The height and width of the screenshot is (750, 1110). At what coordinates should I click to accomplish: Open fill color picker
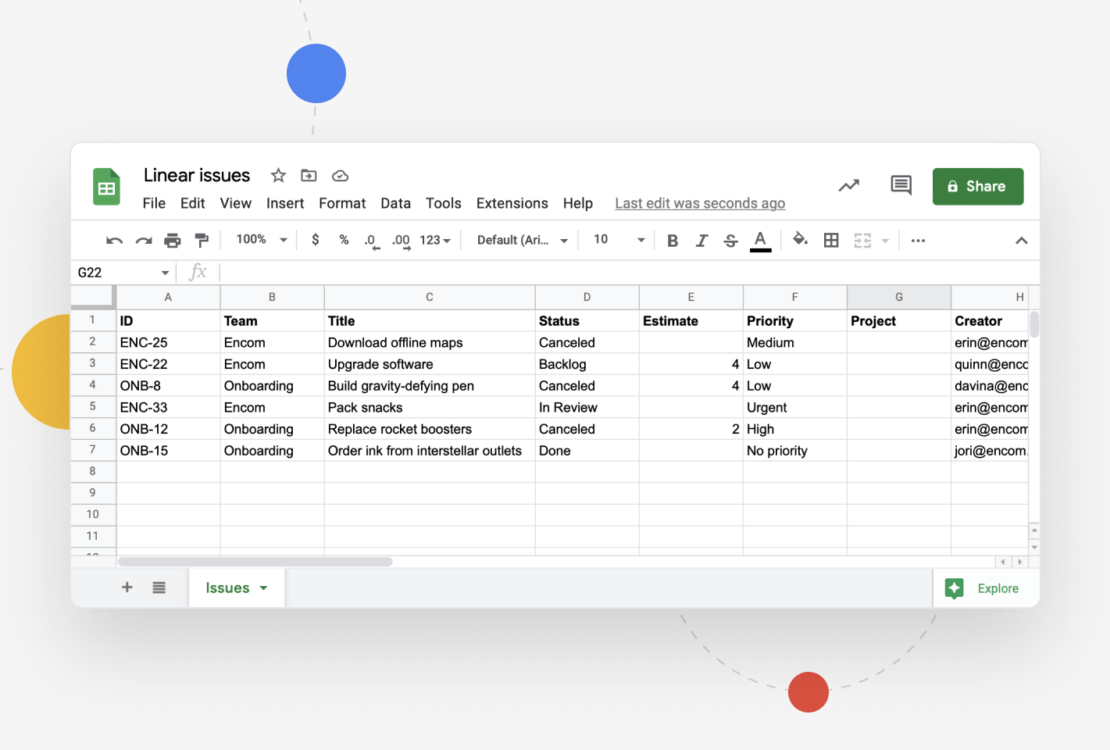(800, 239)
